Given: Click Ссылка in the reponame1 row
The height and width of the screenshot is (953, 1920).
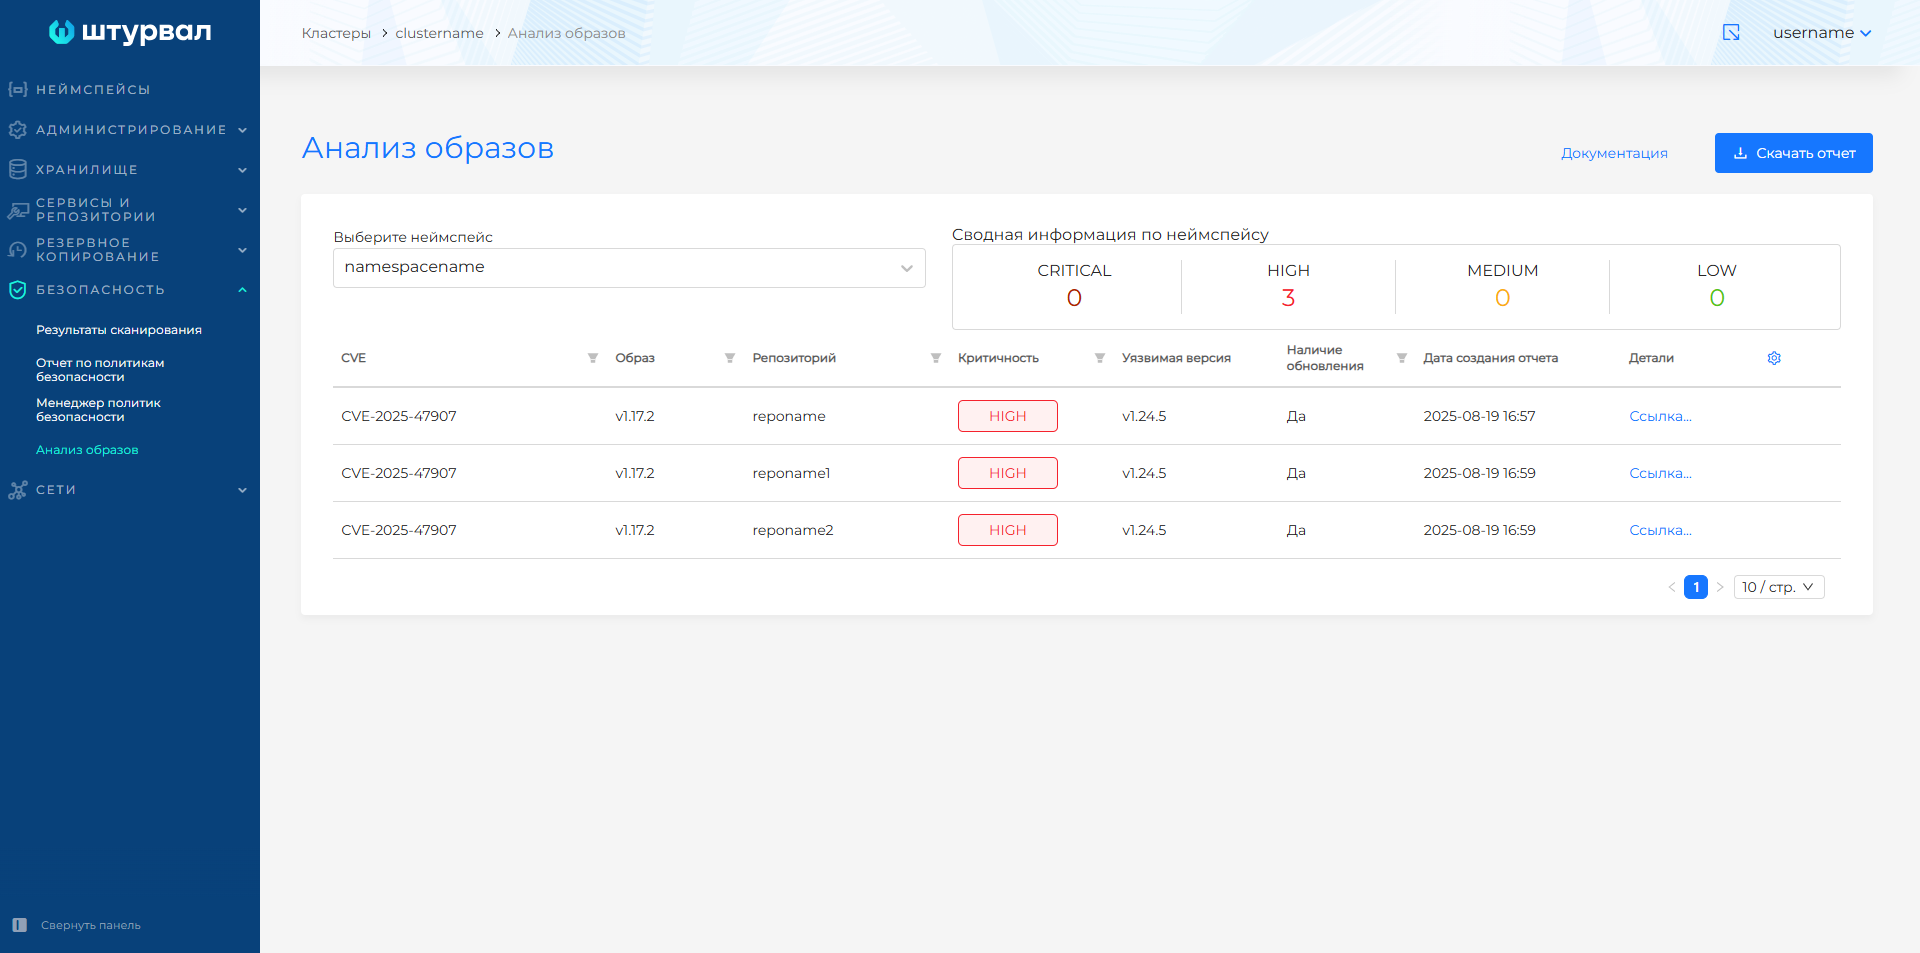Looking at the screenshot, I should coord(1660,473).
